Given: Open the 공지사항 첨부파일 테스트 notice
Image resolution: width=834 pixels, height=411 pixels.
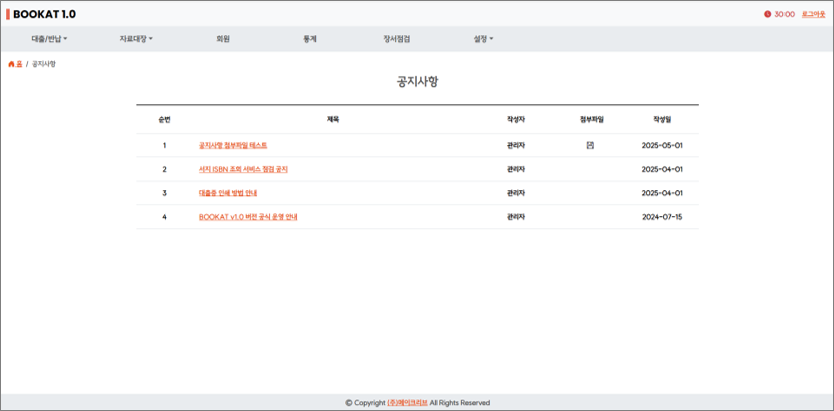Looking at the screenshot, I should (233, 145).
